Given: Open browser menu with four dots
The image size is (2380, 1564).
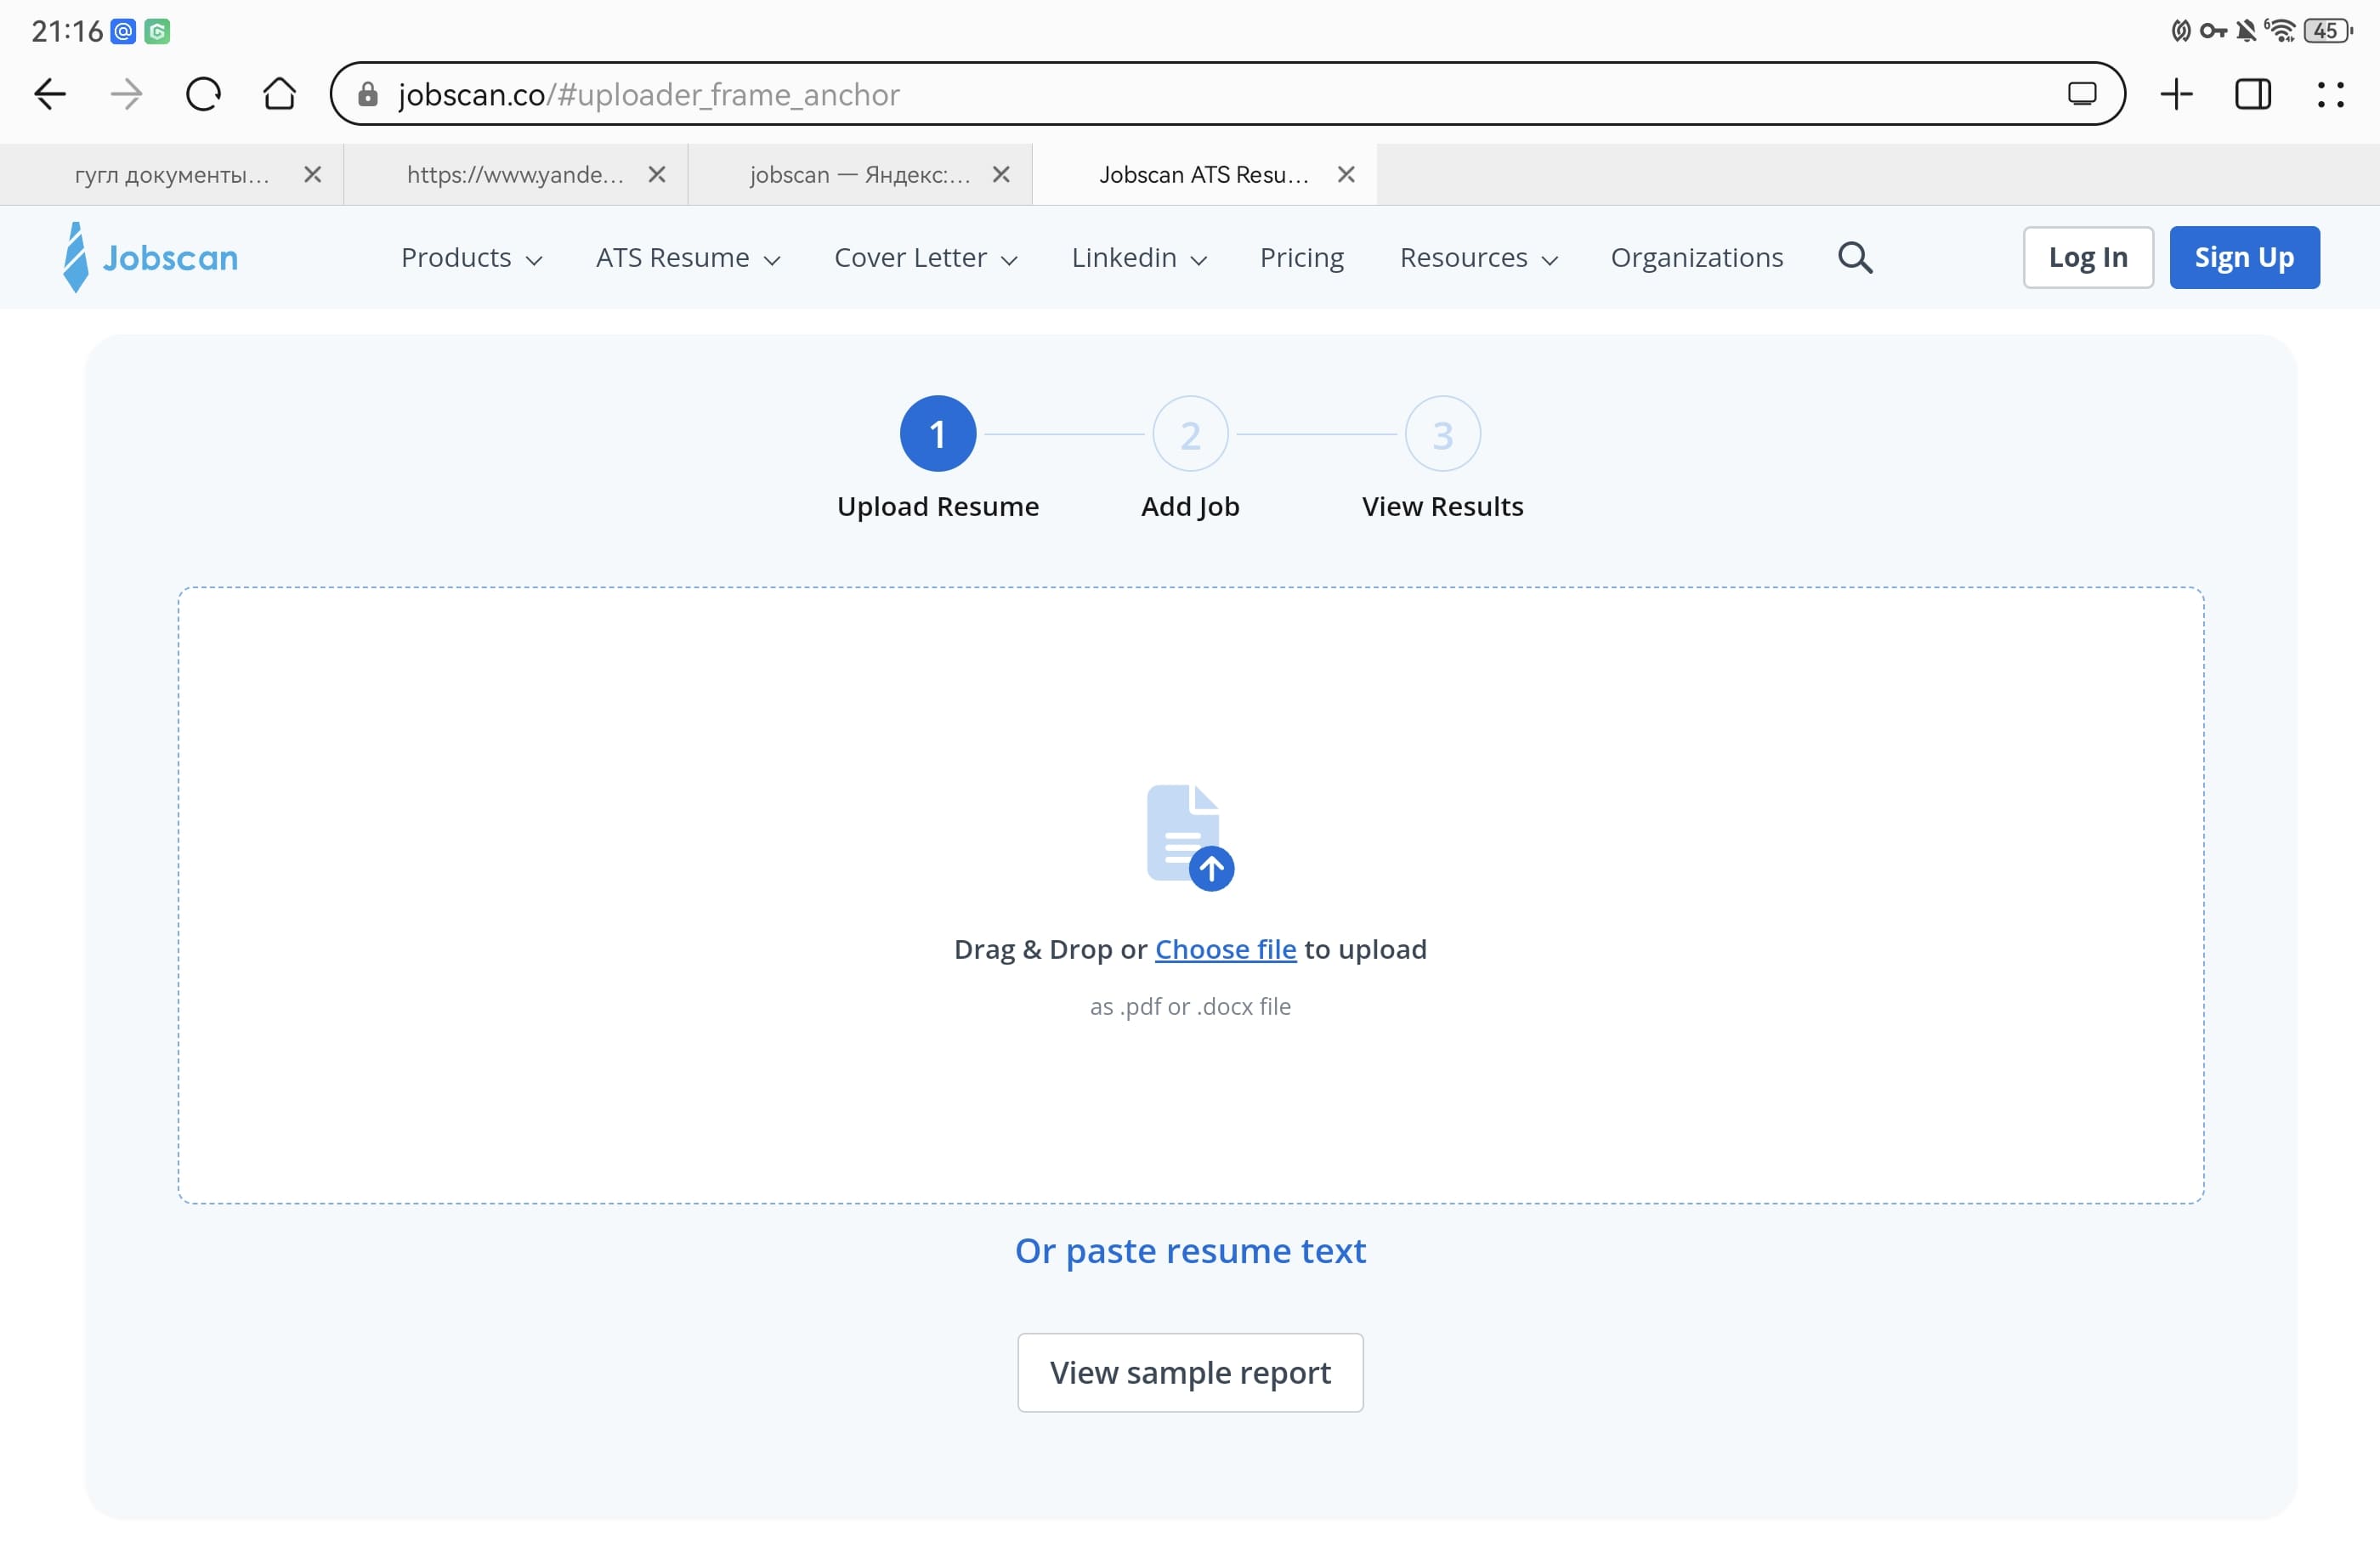Looking at the screenshot, I should (2330, 94).
